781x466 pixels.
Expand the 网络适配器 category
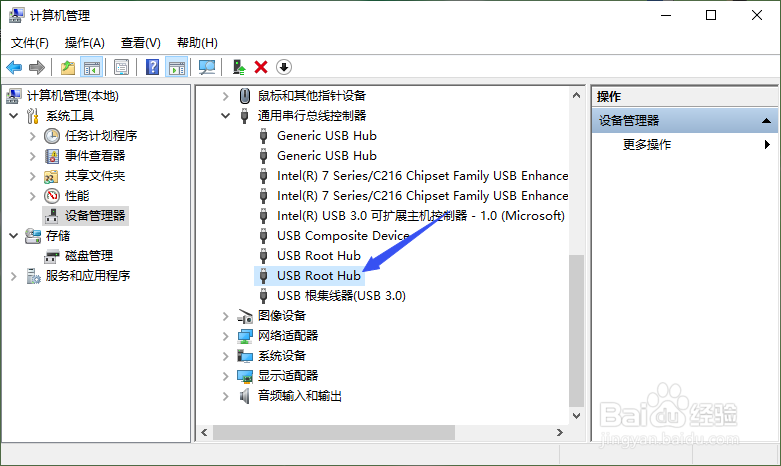tap(225, 336)
